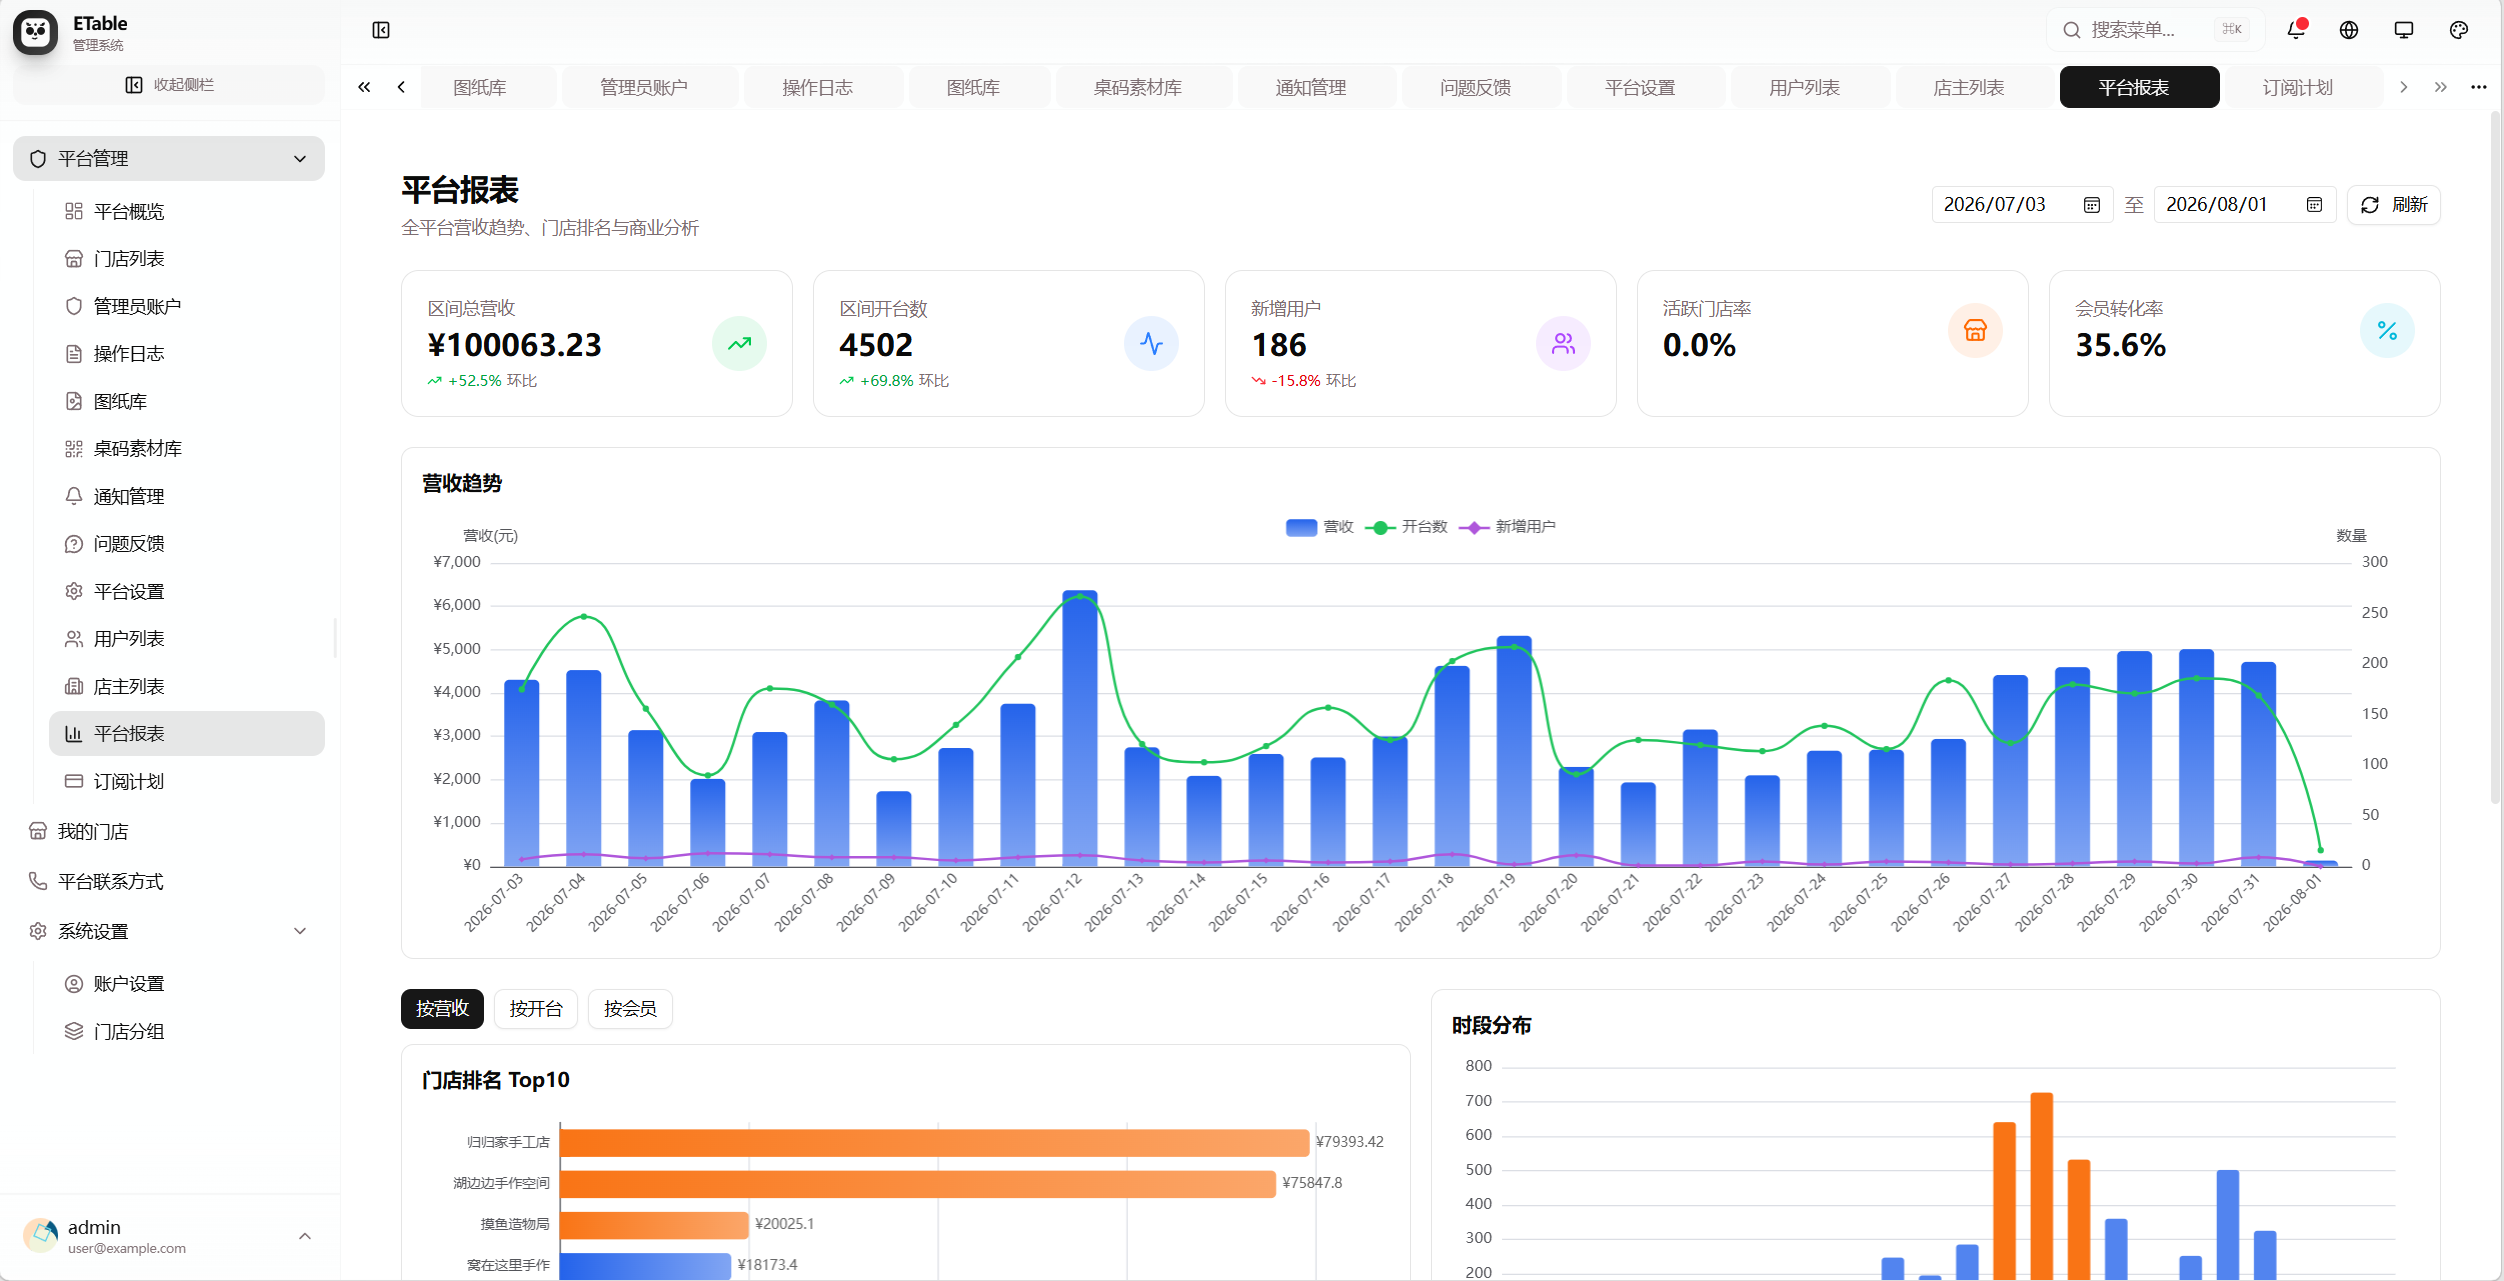This screenshot has width=2504, height=1281.
Task: Open 操作日志 in the sidebar
Action: point(187,354)
